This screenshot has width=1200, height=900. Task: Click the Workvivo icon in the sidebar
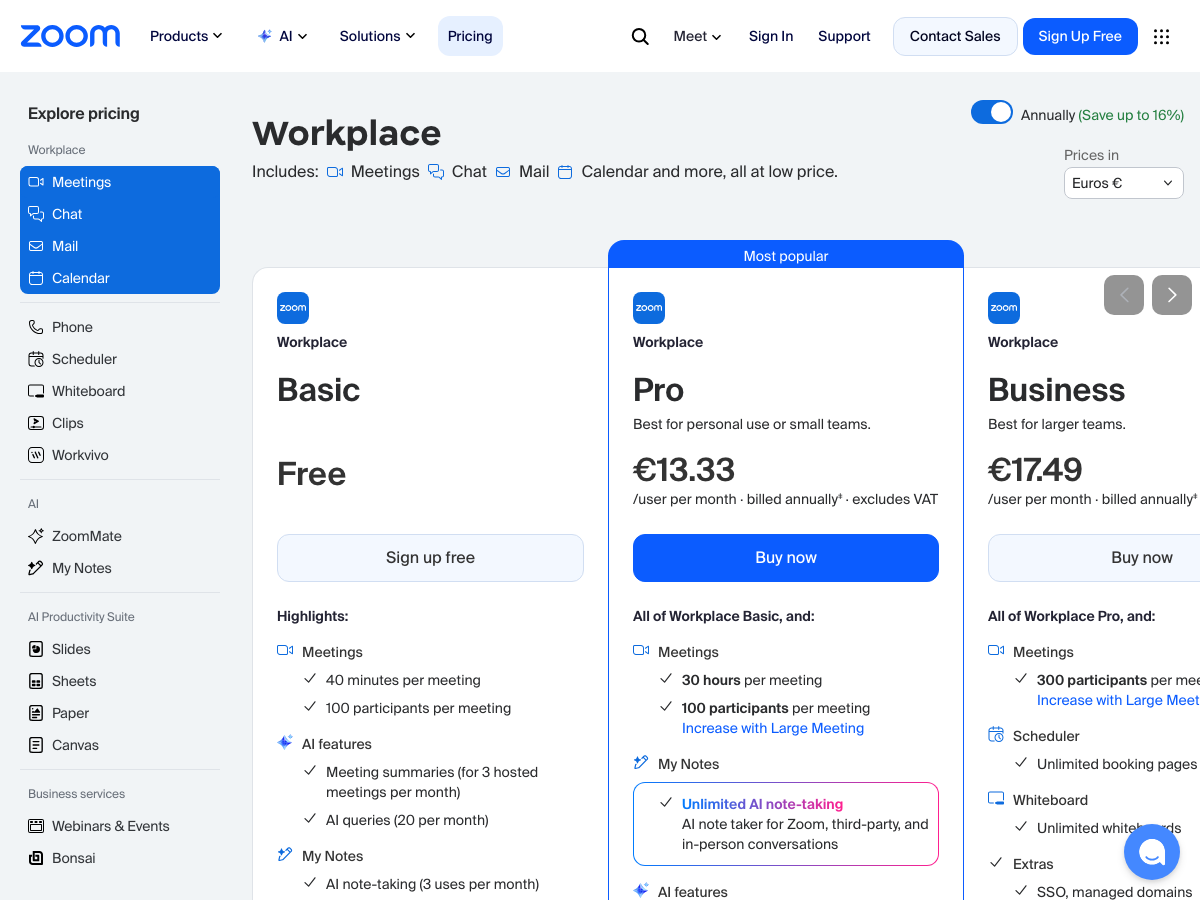coord(36,455)
